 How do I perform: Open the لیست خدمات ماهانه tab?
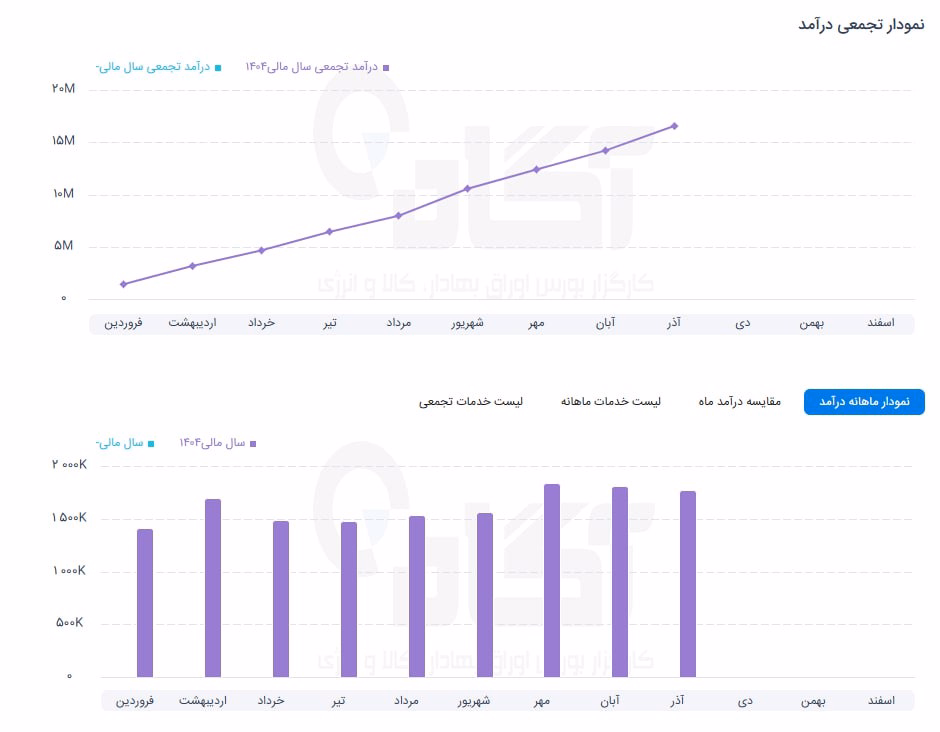(x=610, y=402)
